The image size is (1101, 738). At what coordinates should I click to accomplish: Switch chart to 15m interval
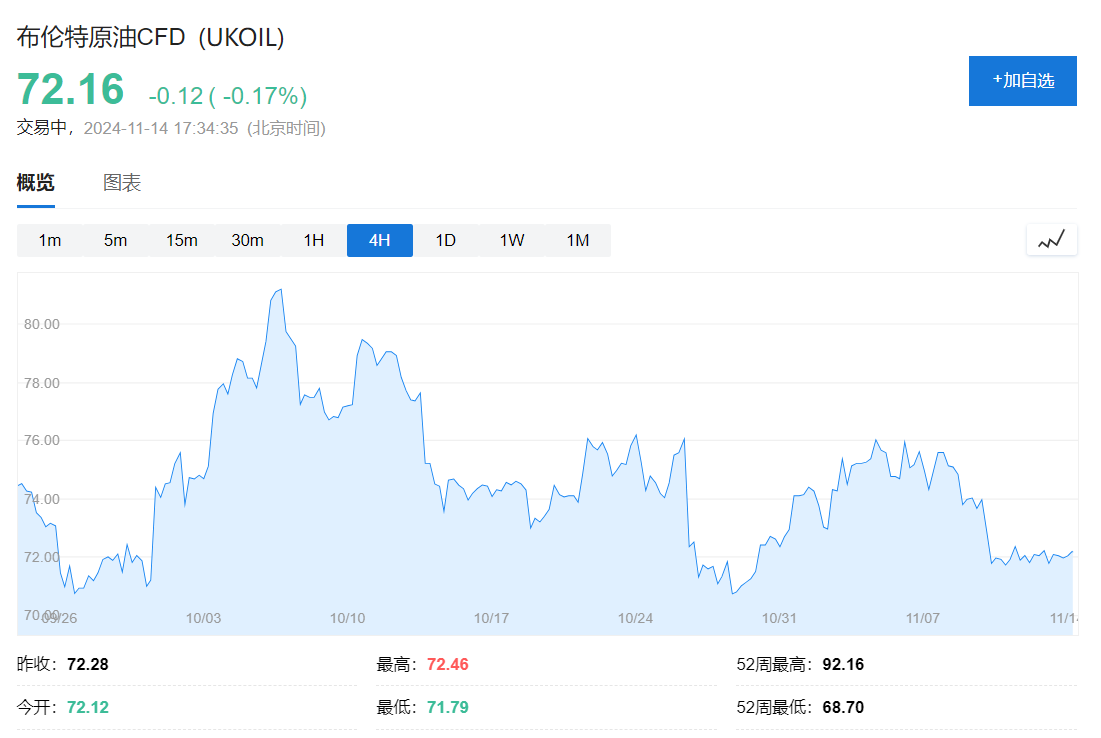(x=182, y=240)
